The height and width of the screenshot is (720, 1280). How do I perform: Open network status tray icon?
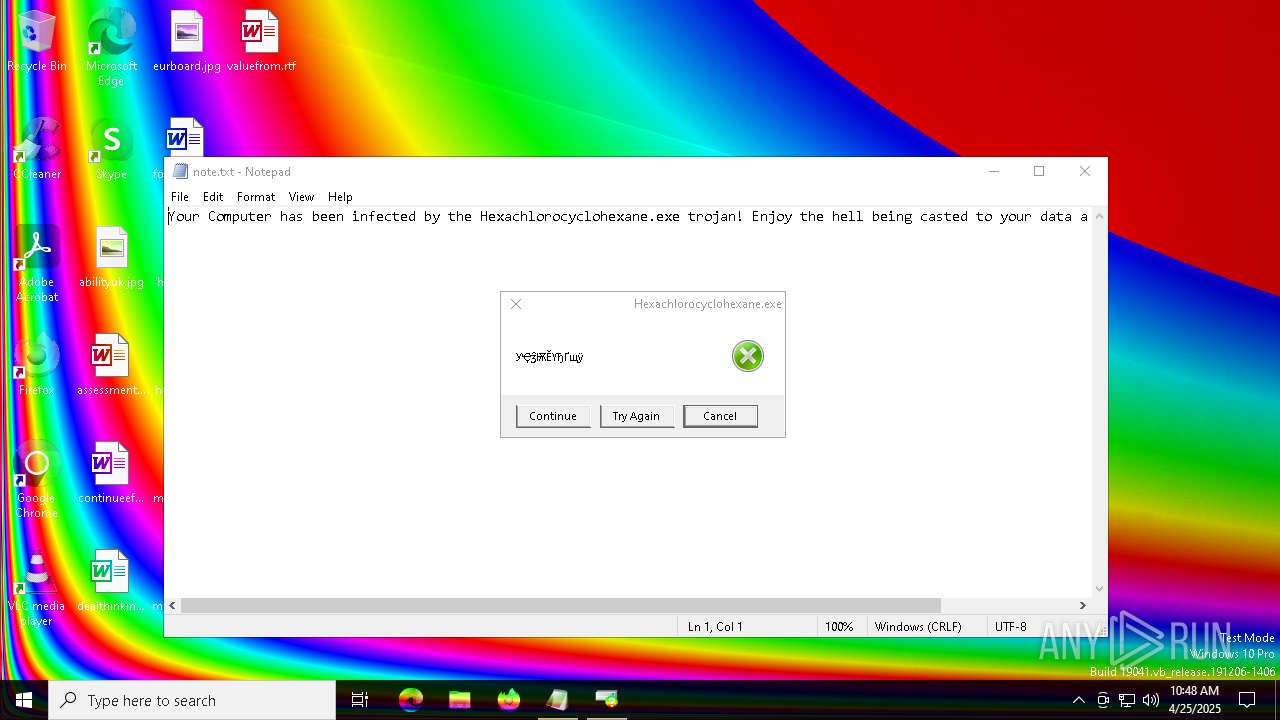pos(1127,700)
